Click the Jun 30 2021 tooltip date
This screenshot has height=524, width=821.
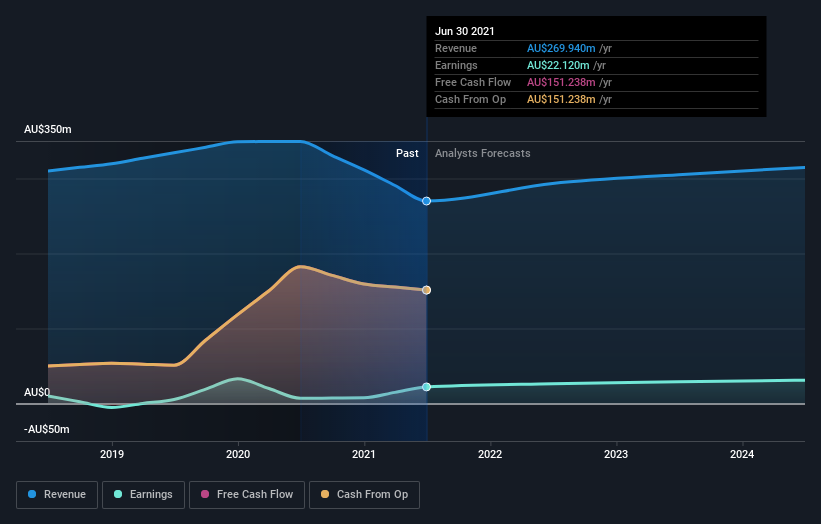pos(465,31)
